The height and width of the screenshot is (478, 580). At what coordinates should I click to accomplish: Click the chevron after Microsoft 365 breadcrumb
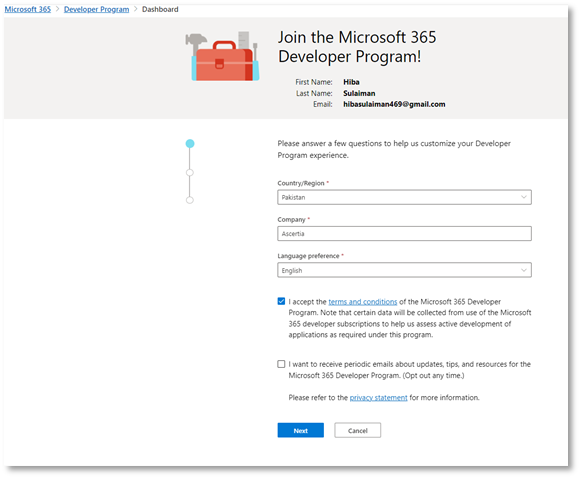pyautogui.click(x=57, y=9)
